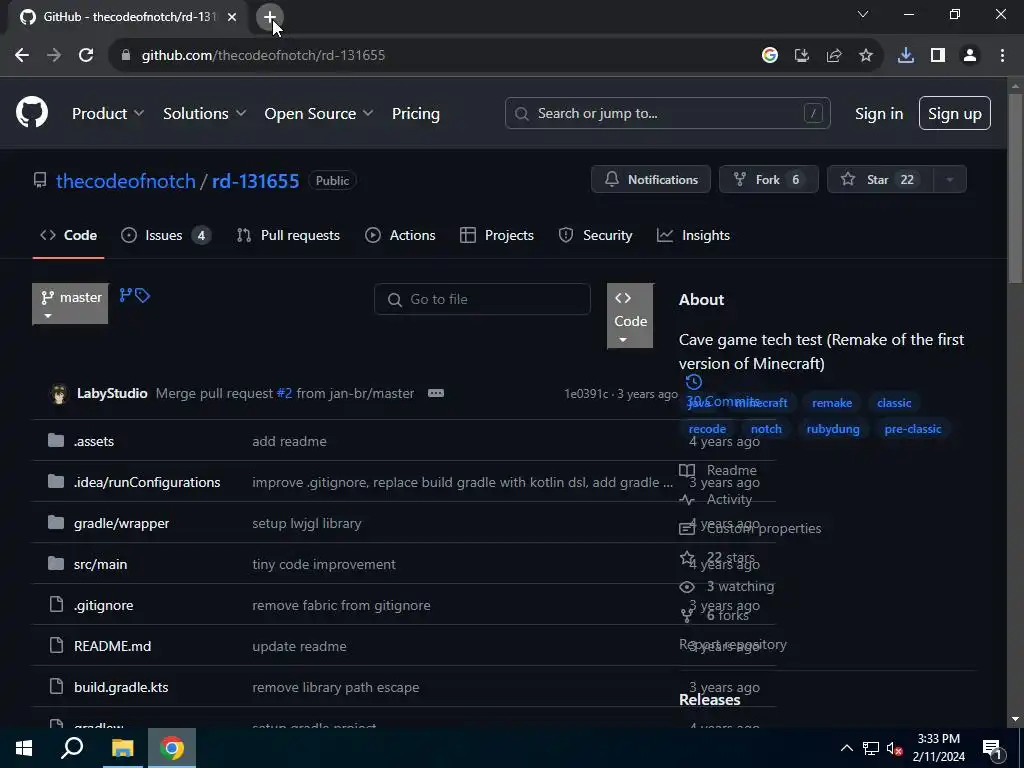Click the recode topic tag
The image size is (1024, 768).
click(707, 429)
